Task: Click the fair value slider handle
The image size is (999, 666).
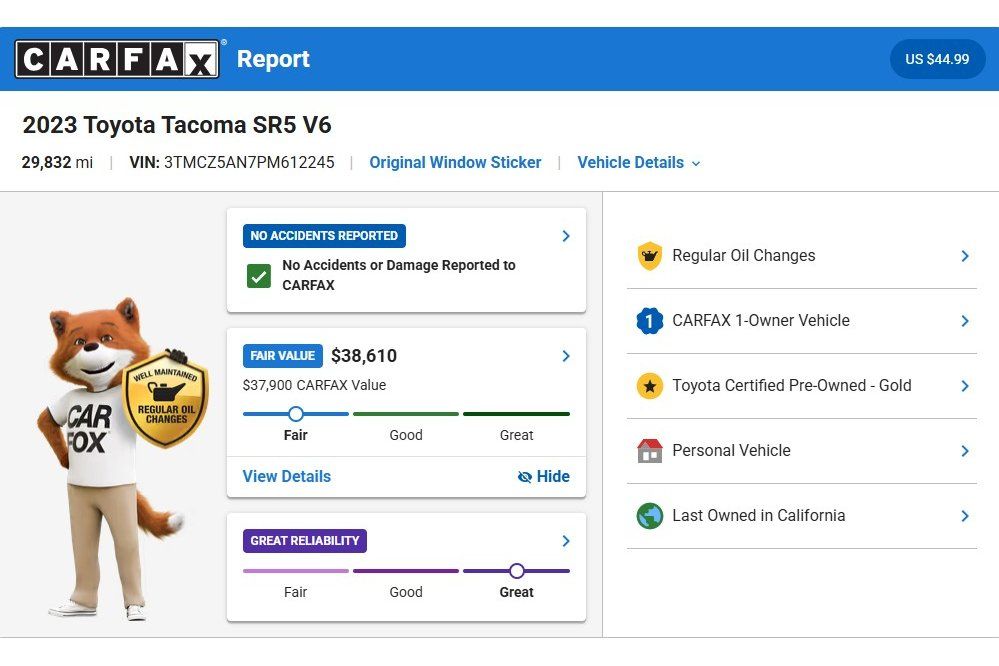Action: pos(296,414)
